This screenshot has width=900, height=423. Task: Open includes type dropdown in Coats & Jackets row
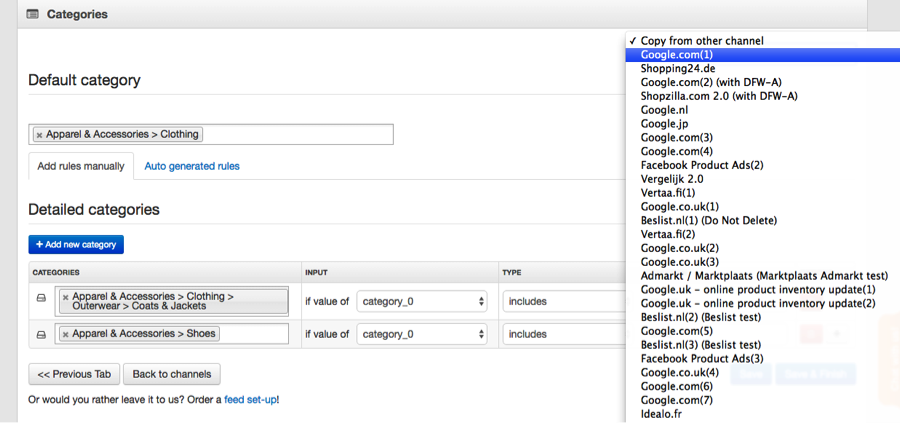564,301
